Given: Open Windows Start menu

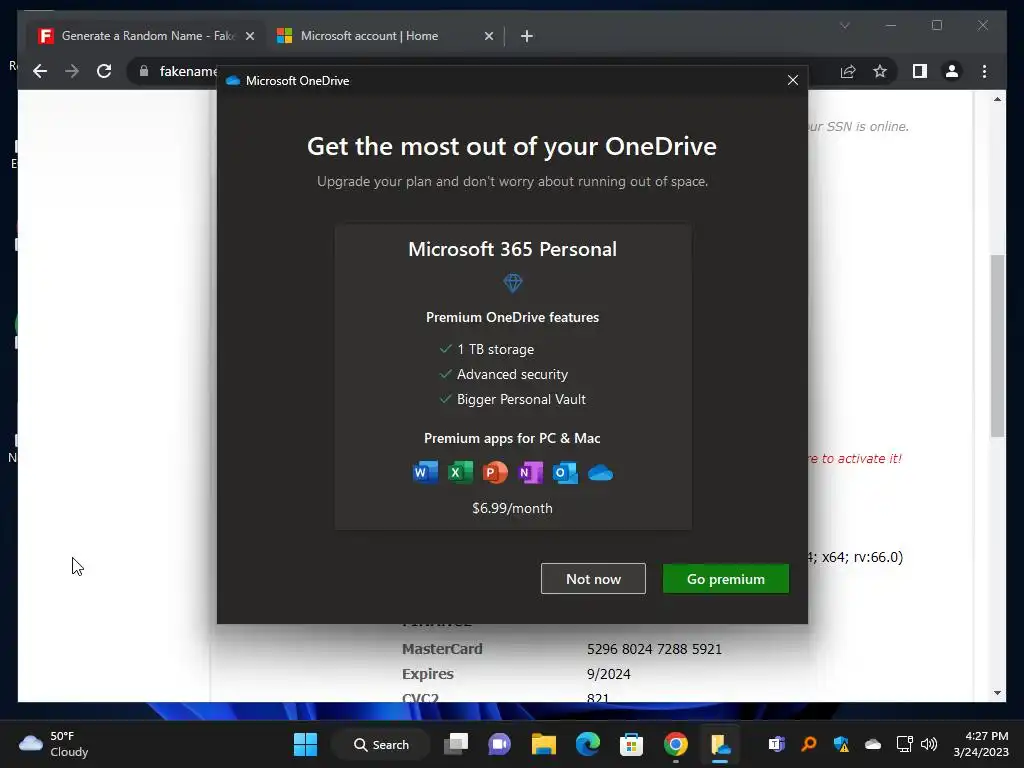Looking at the screenshot, I should coord(305,744).
